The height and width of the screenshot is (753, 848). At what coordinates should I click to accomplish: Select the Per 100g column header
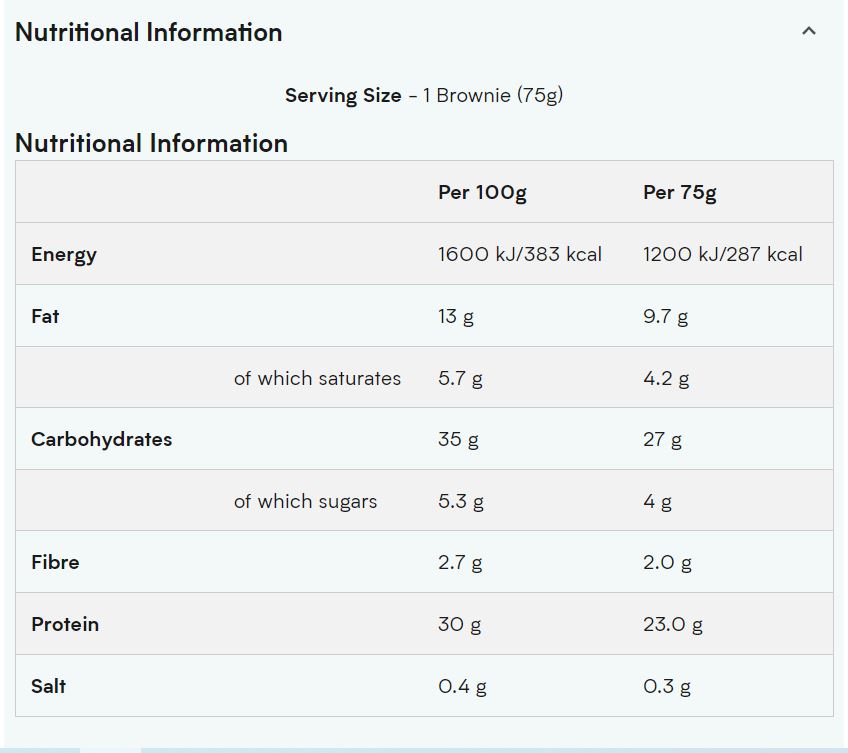[482, 192]
